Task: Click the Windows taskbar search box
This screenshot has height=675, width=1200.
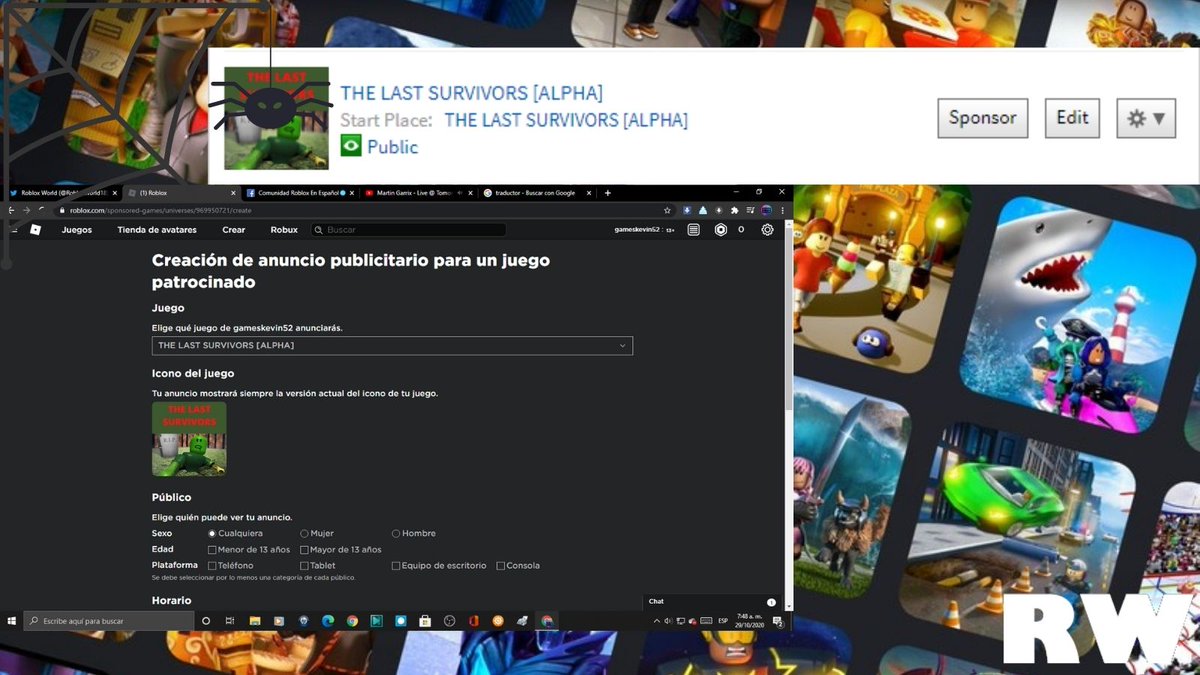Action: click(x=109, y=621)
